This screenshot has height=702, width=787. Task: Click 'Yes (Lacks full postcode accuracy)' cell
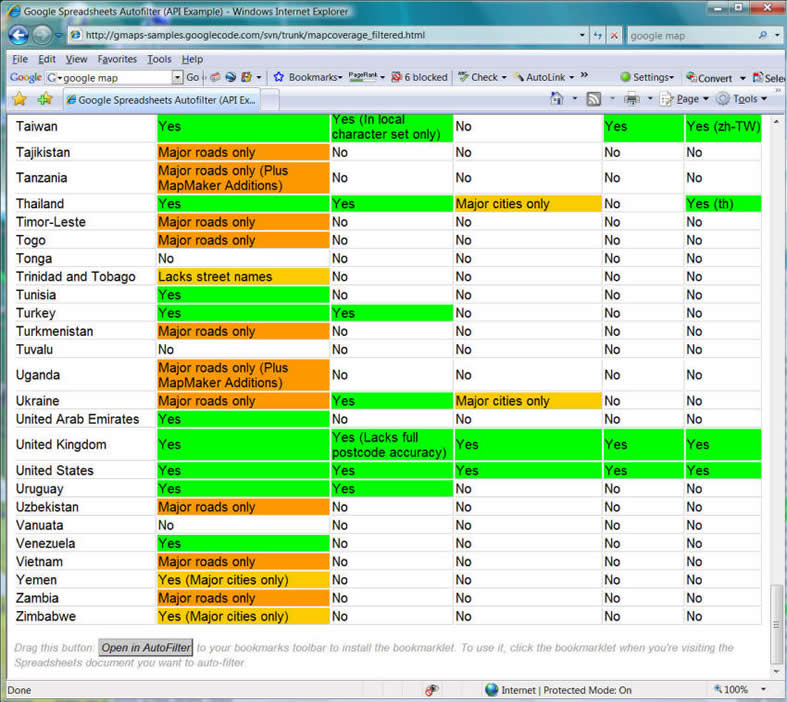coord(391,445)
